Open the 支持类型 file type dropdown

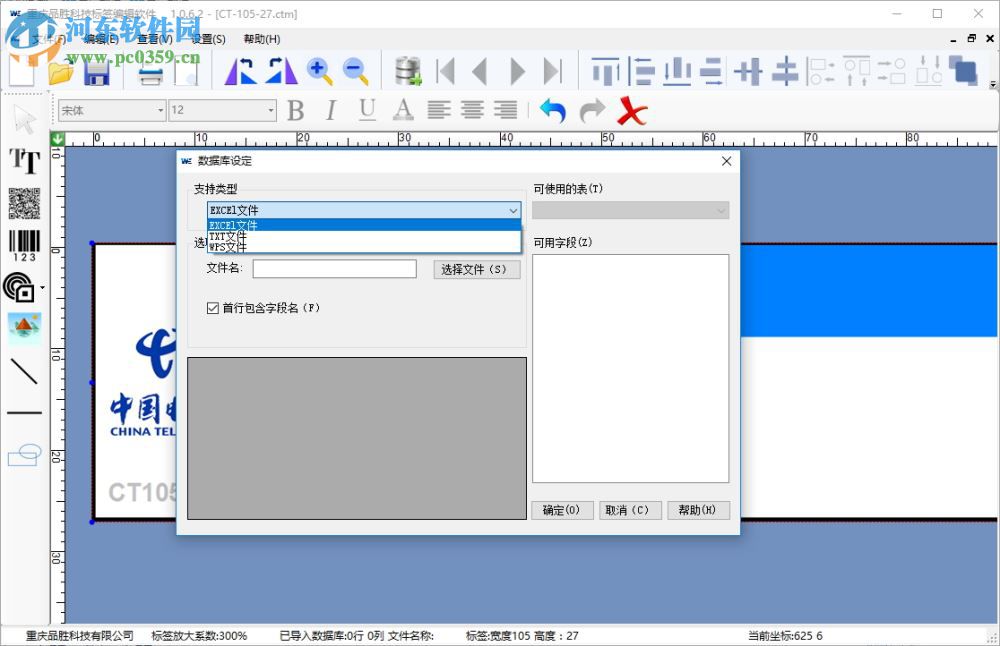point(513,211)
